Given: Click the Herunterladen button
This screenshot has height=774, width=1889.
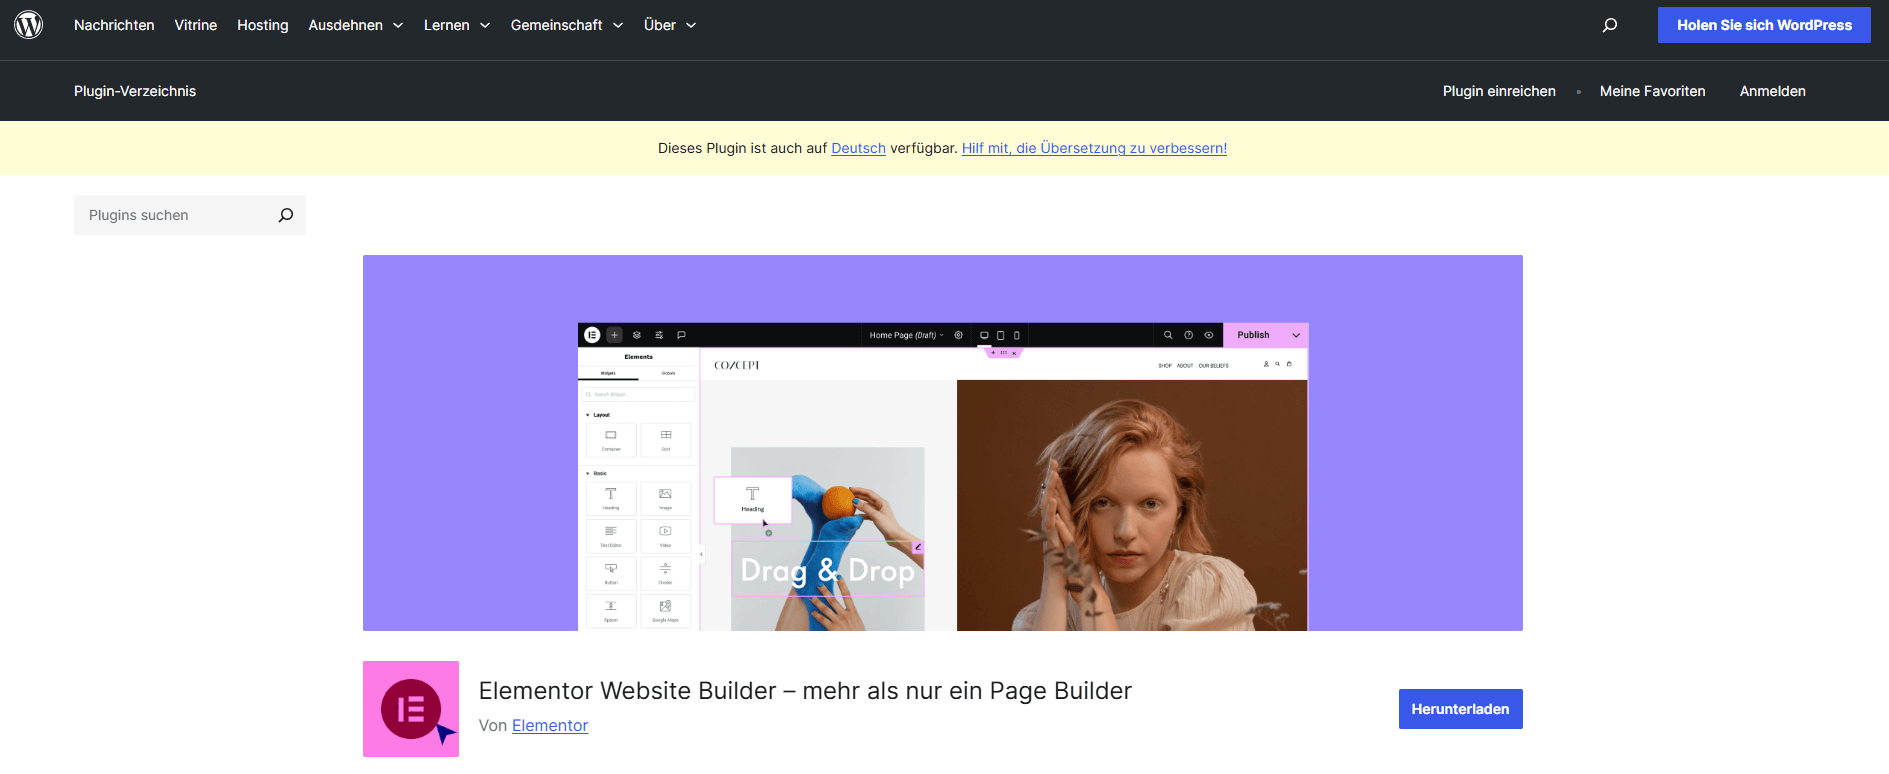Looking at the screenshot, I should click(1460, 709).
